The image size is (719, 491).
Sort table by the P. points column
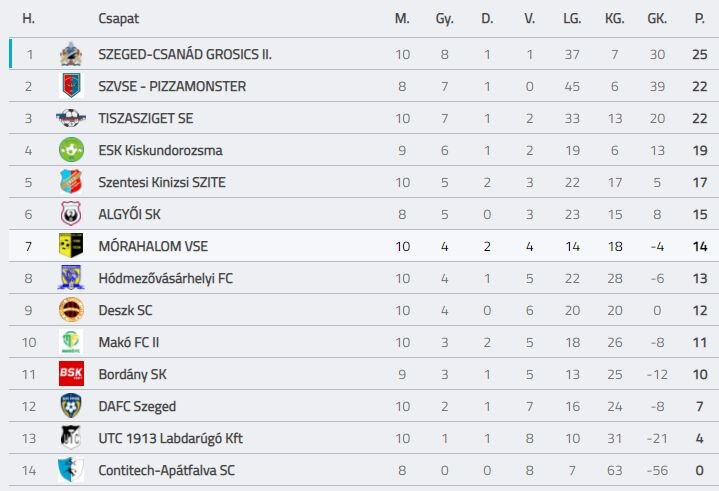point(699,18)
